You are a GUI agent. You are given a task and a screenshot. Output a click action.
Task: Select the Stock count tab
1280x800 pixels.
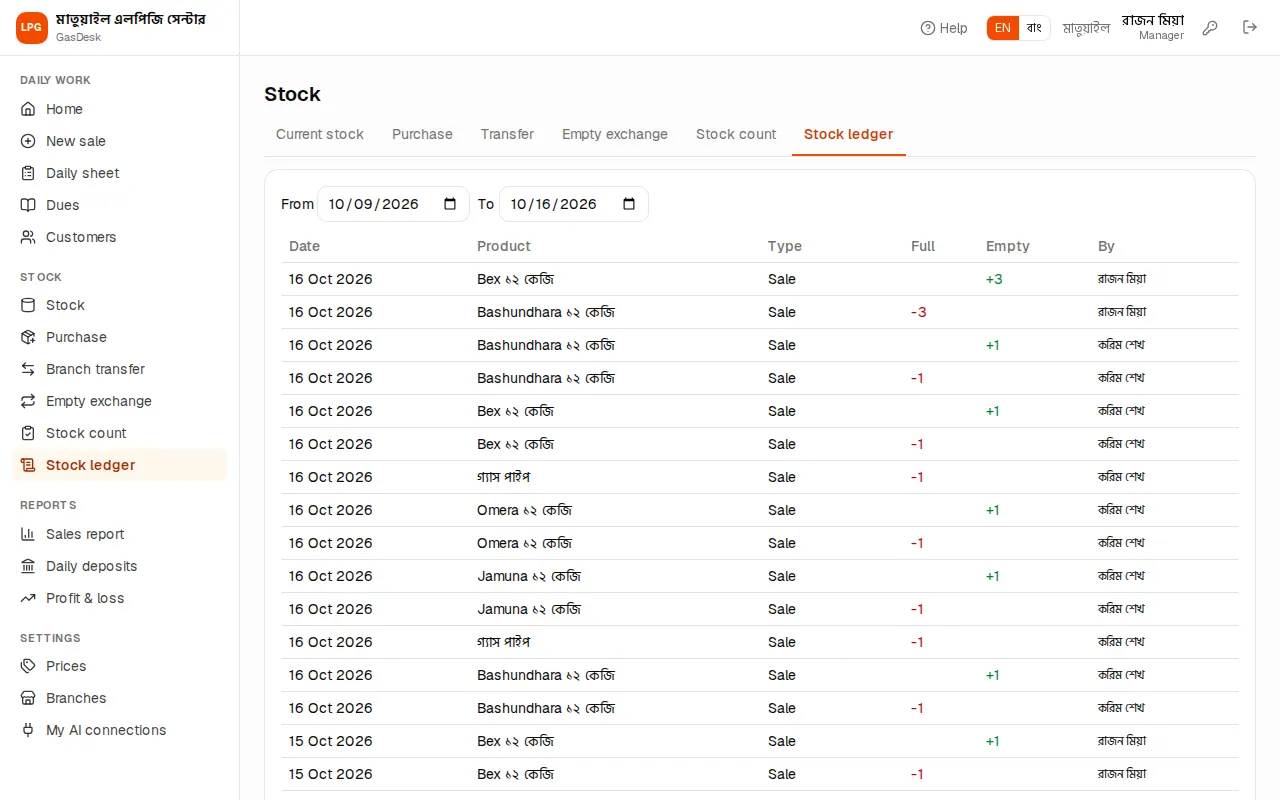(736, 134)
